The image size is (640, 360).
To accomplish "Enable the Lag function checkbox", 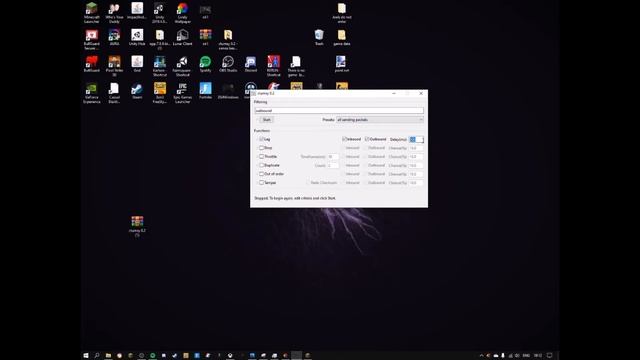I will 261,139.
